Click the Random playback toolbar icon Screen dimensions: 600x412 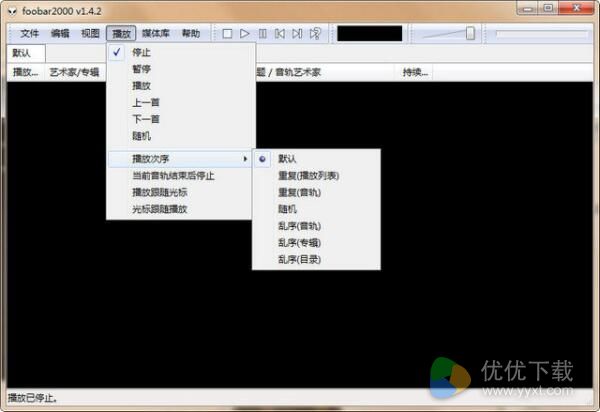315,34
